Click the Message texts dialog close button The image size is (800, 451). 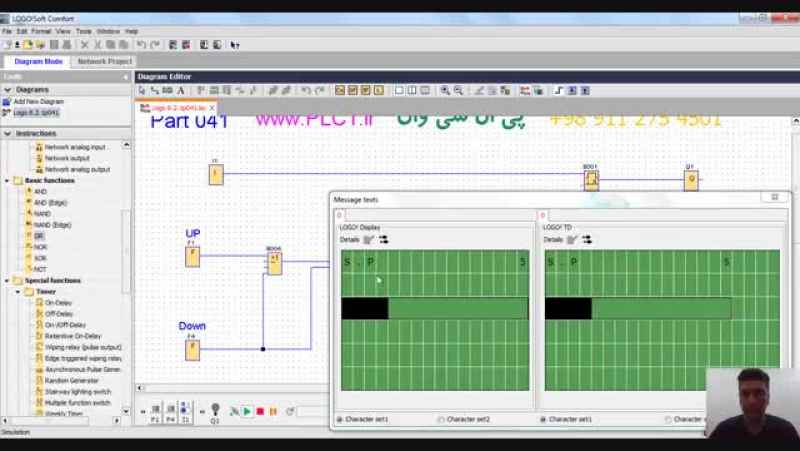click(x=774, y=197)
